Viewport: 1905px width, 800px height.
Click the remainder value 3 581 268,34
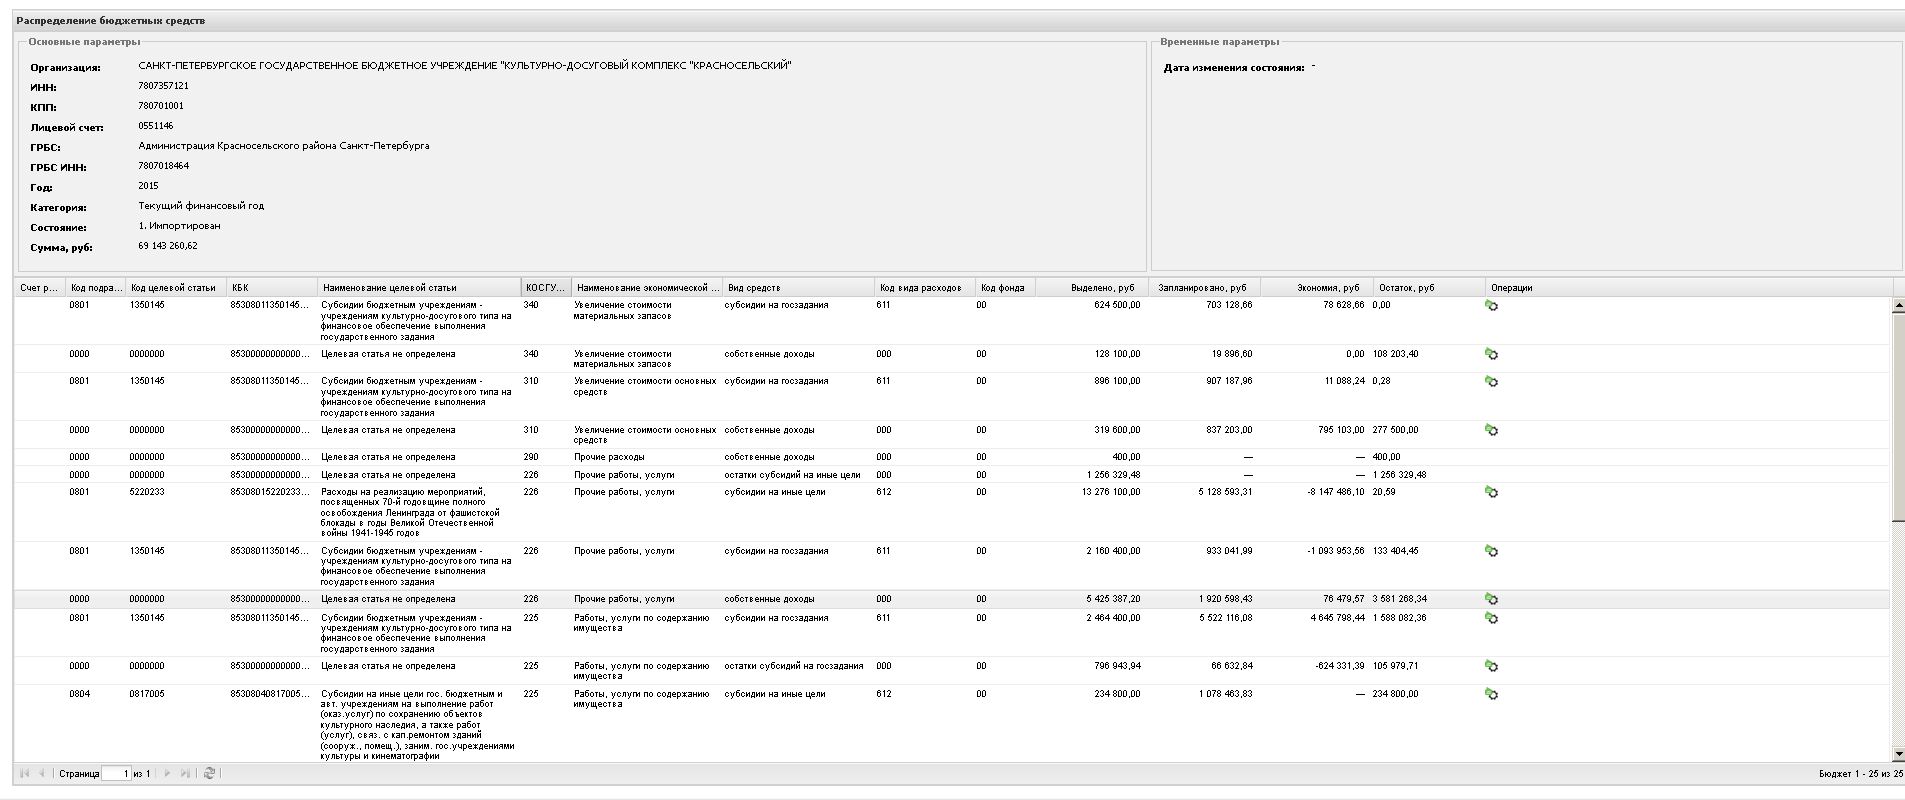pyautogui.click(x=1399, y=599)
